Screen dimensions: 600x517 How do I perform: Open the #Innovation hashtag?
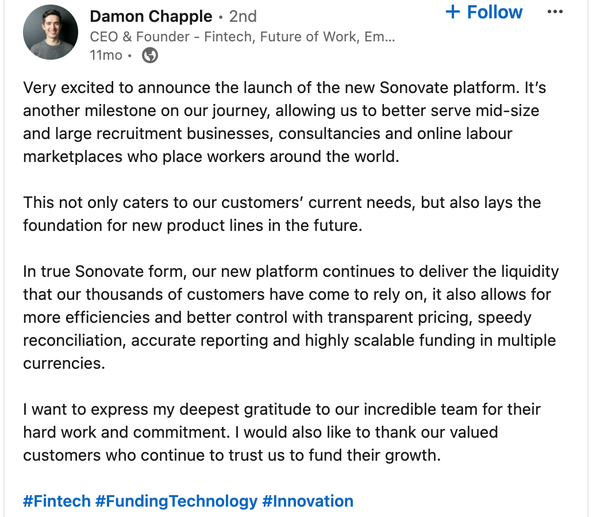308,501
